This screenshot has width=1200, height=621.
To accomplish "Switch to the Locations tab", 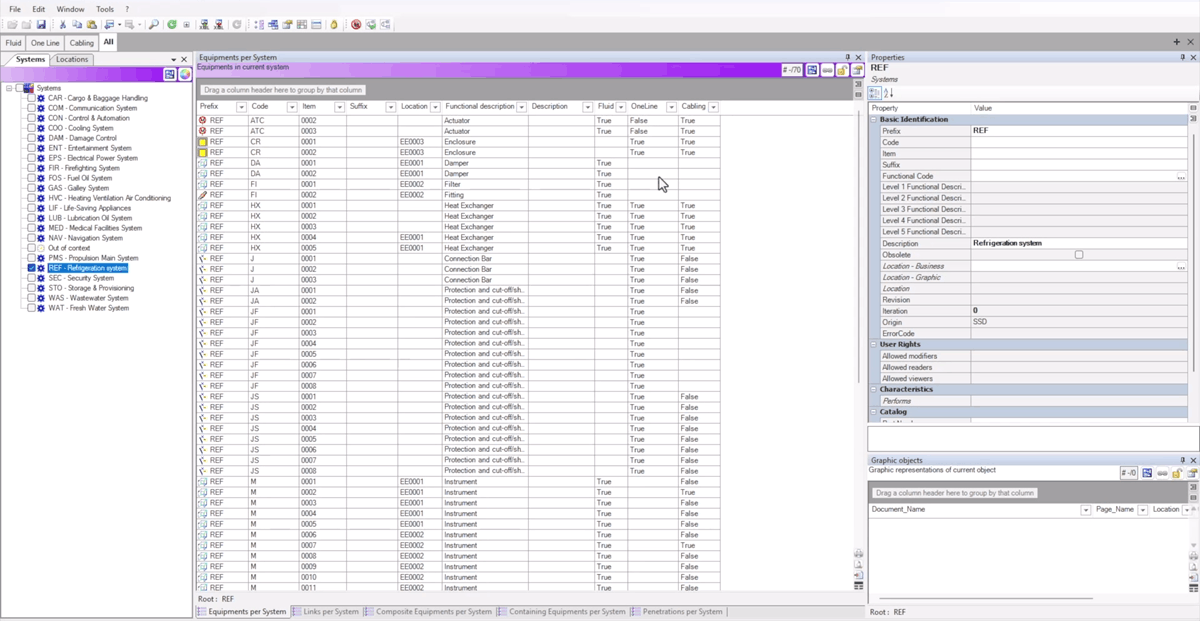I will coord(72,60).
